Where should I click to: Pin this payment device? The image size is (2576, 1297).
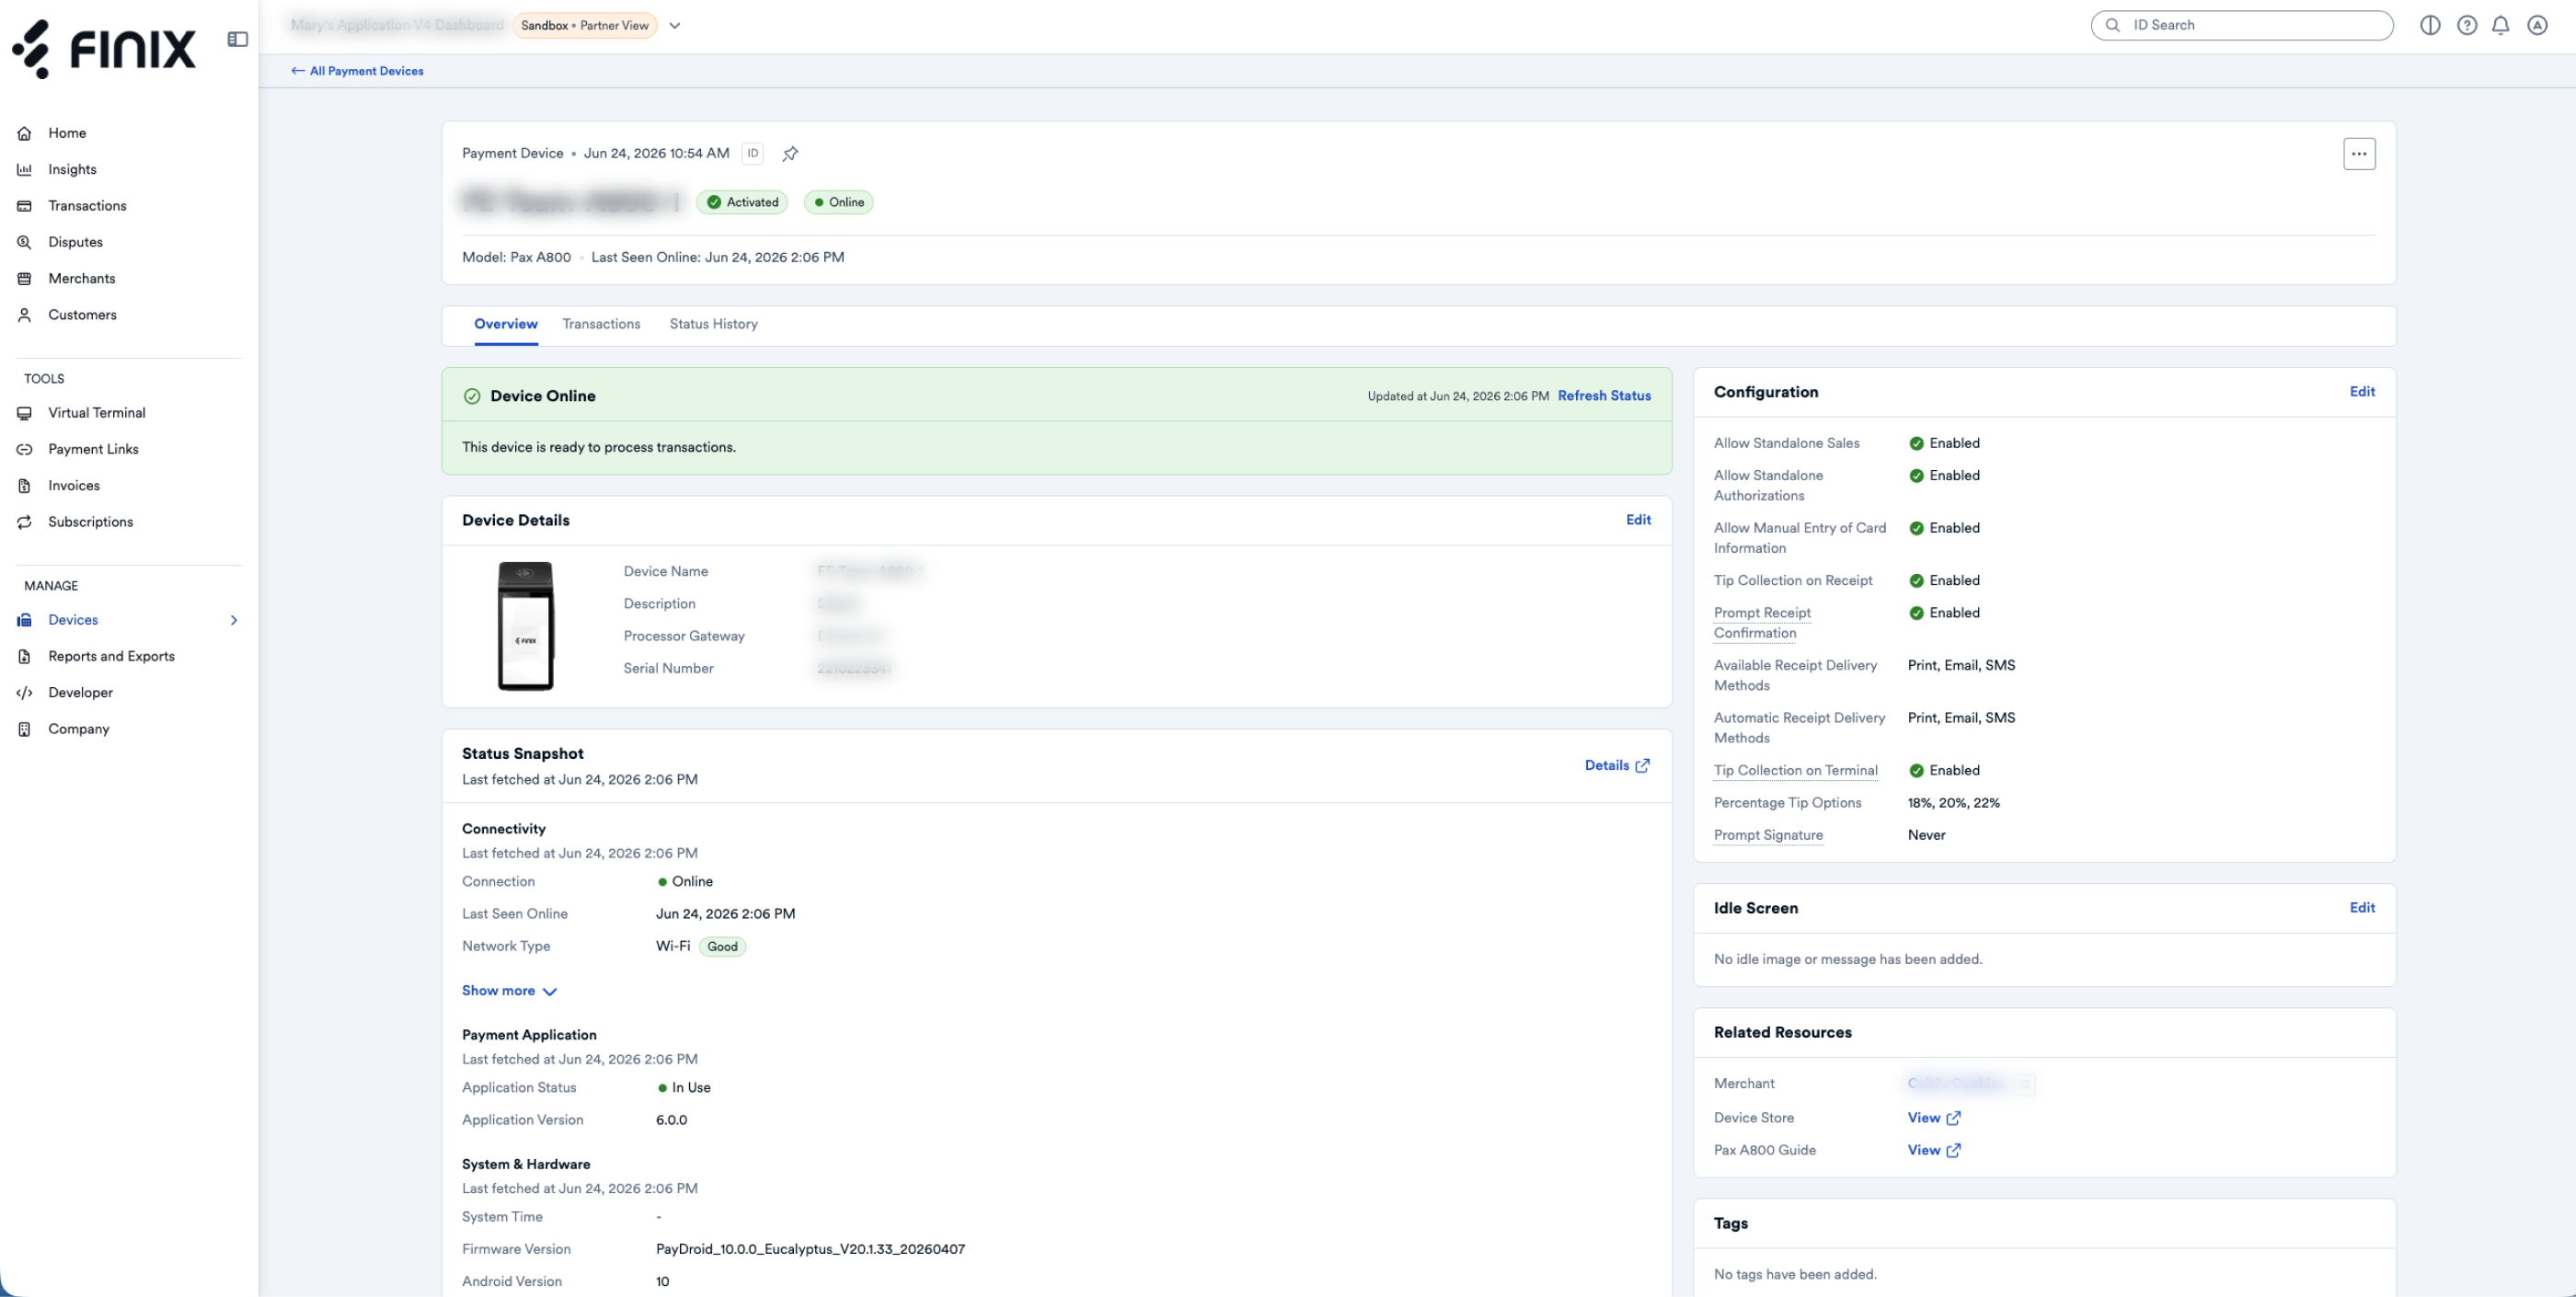790,153
